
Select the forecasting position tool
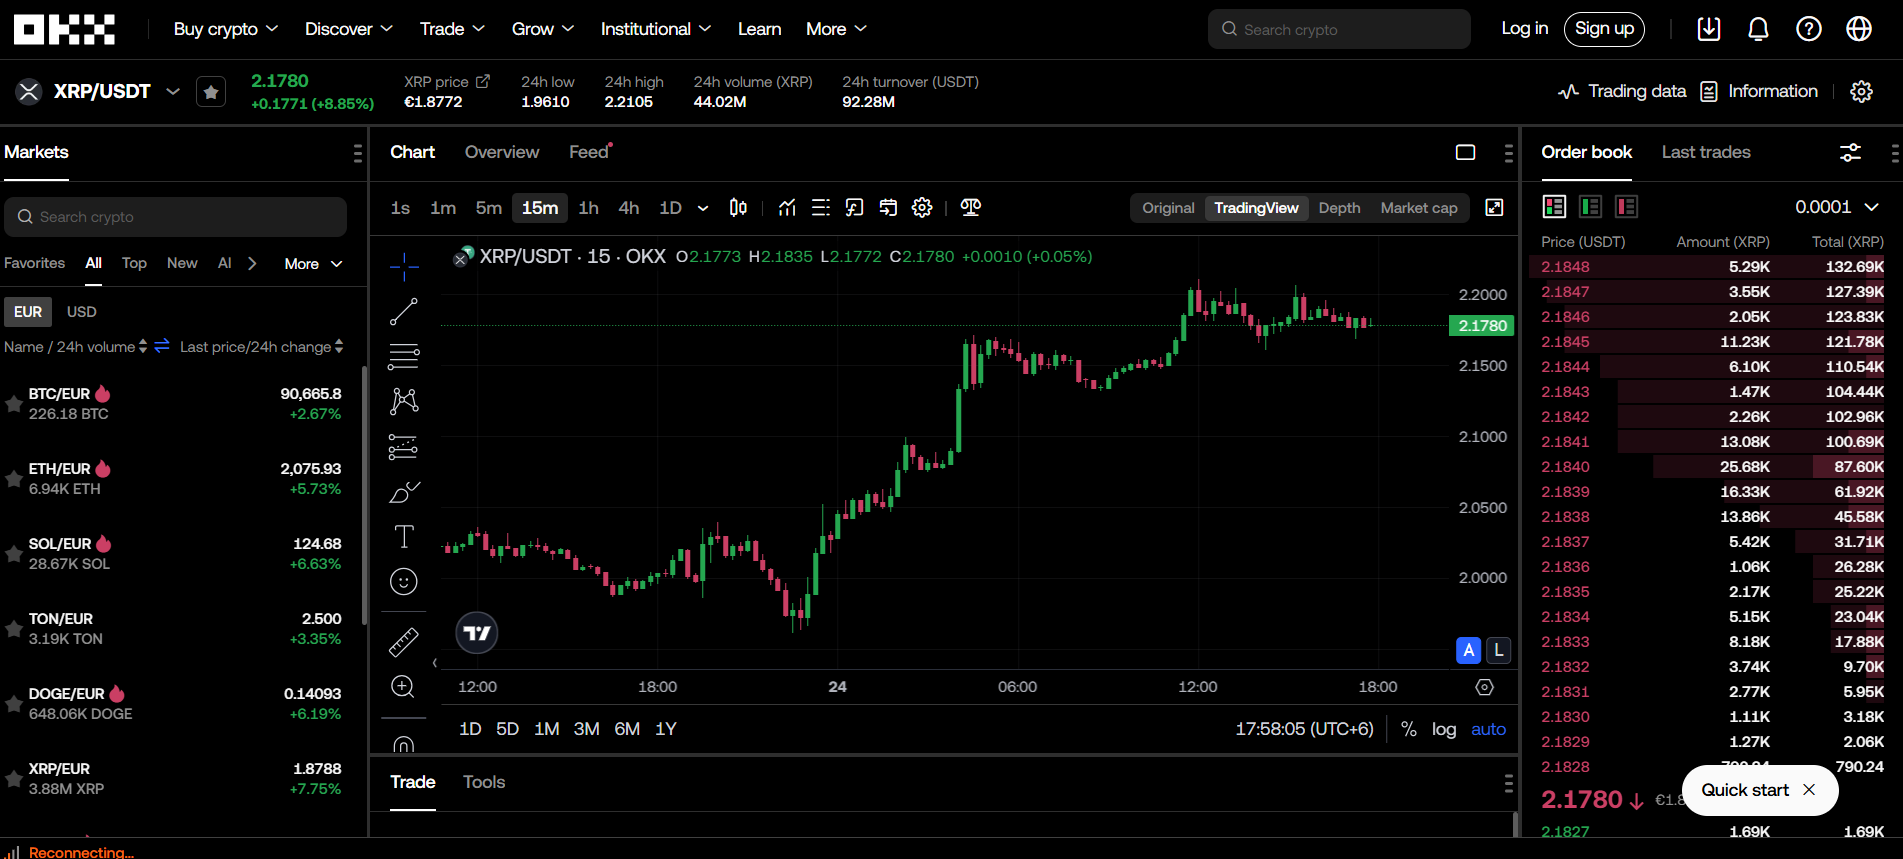click(404, 446)
